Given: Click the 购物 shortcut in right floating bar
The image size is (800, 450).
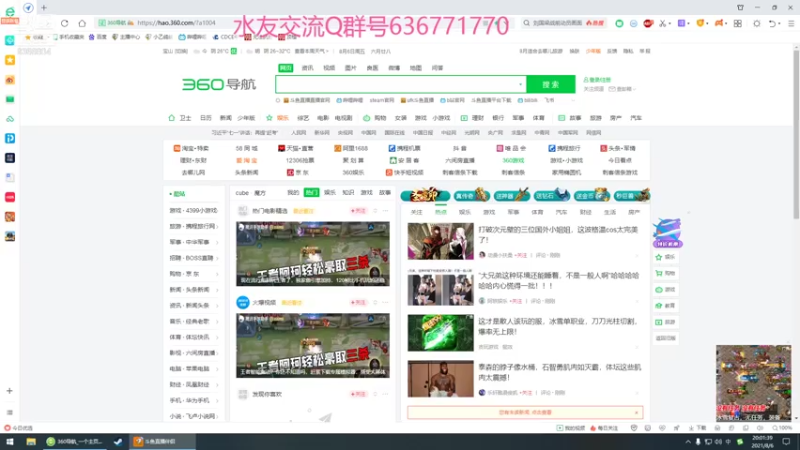Looking at the screenshot, I should pos(665,273).
